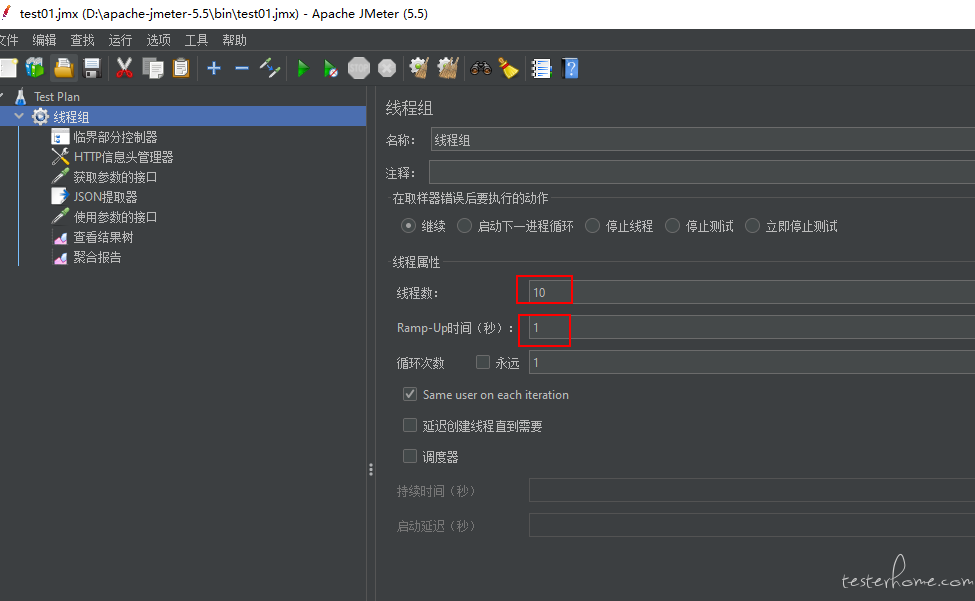Enable 延迟创建线程直到需要 checkbox
Viewport: 975px width, 601px height.
pos(410,425)
